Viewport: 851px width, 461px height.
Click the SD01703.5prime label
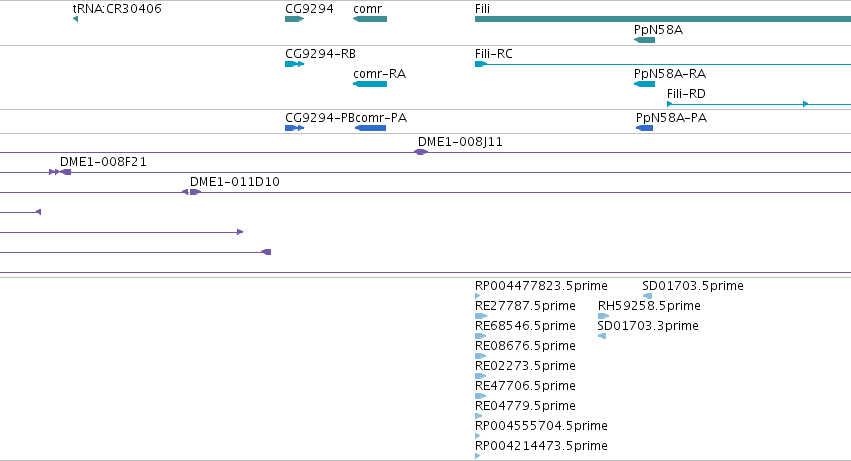tap(693, 286)
